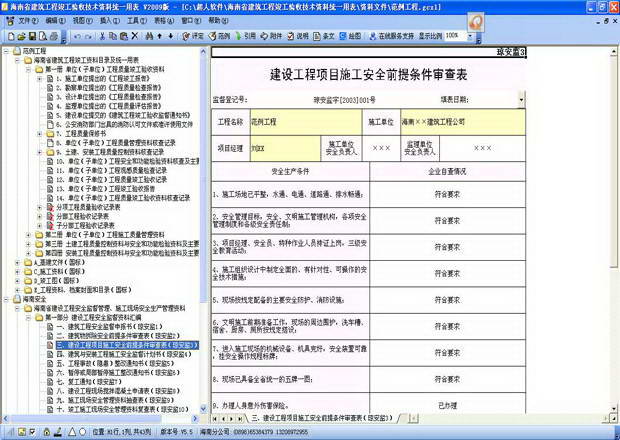
Task: Open the 帮助 menu
Action: coord(218,21)
